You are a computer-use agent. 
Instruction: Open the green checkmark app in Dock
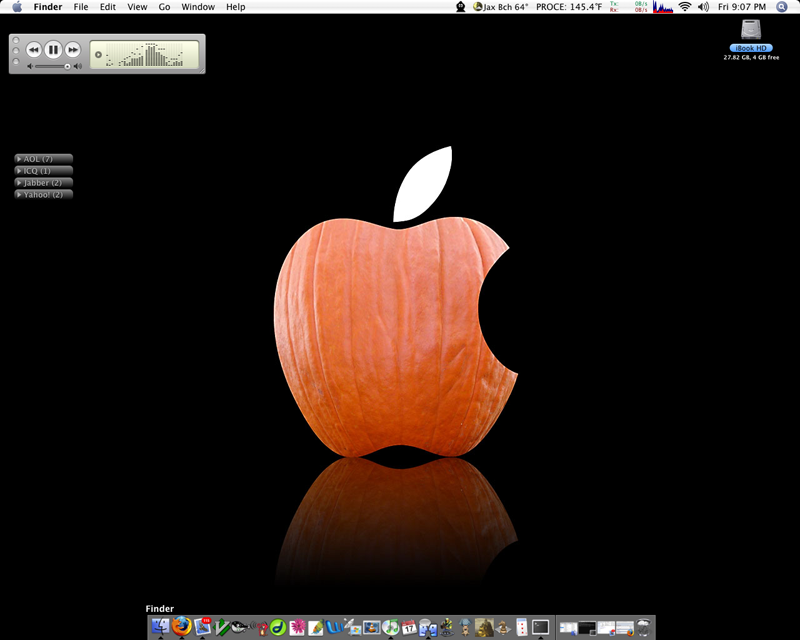coord(222,627)
